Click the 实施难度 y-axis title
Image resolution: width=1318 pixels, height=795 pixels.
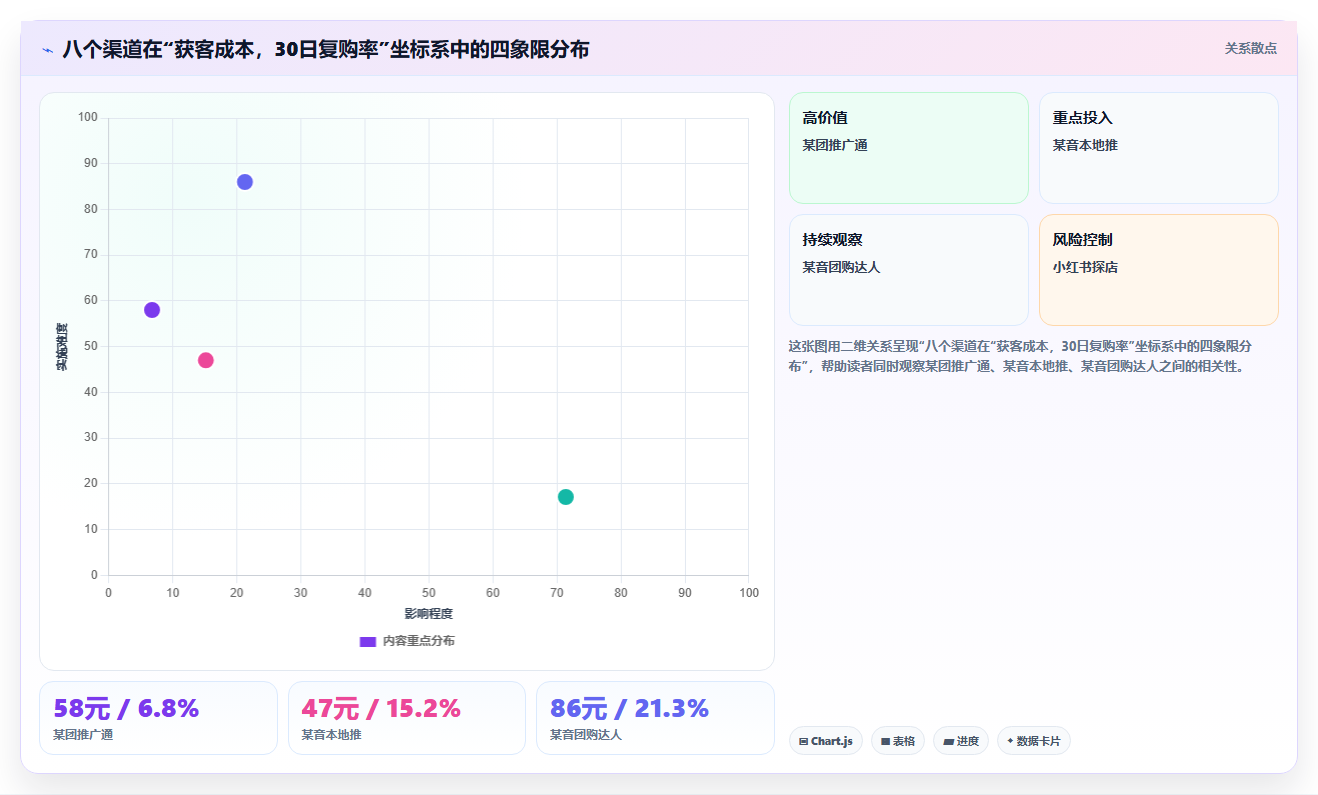pyautogui.click(x=62, y=347)
